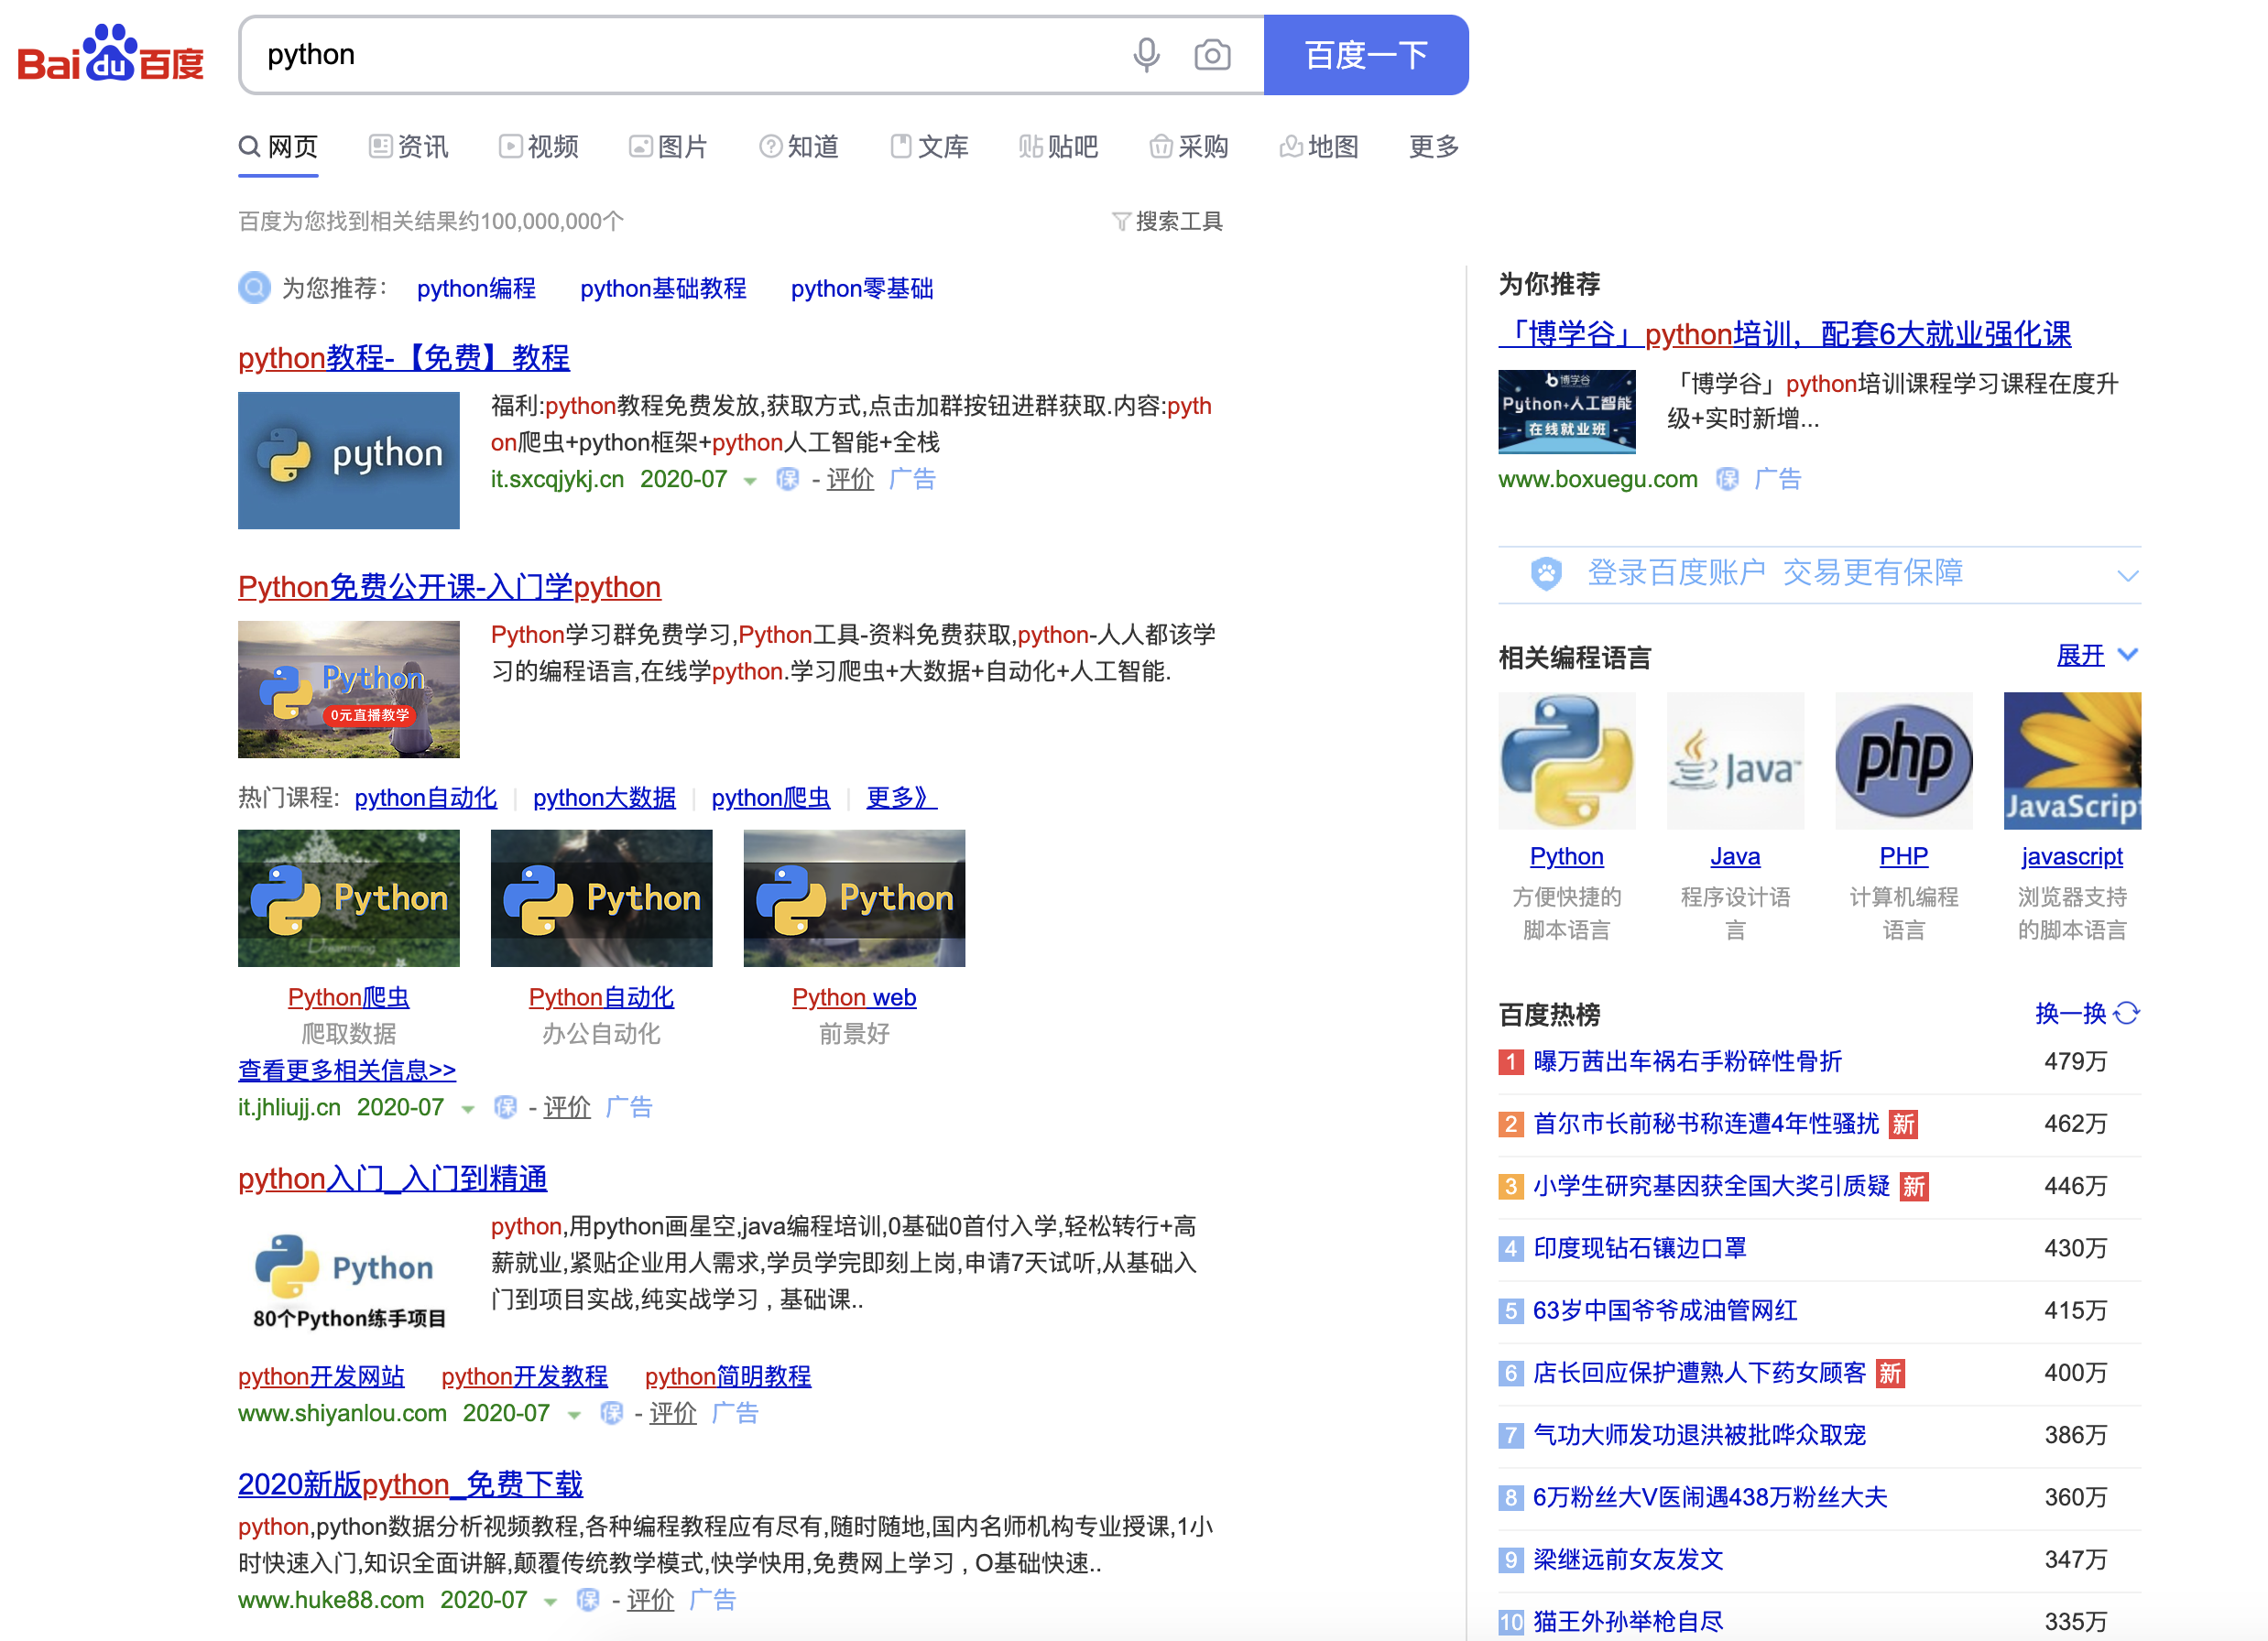
Task: Open the 图片 tab
Action: pyautogui.click(x=668, y=147)
